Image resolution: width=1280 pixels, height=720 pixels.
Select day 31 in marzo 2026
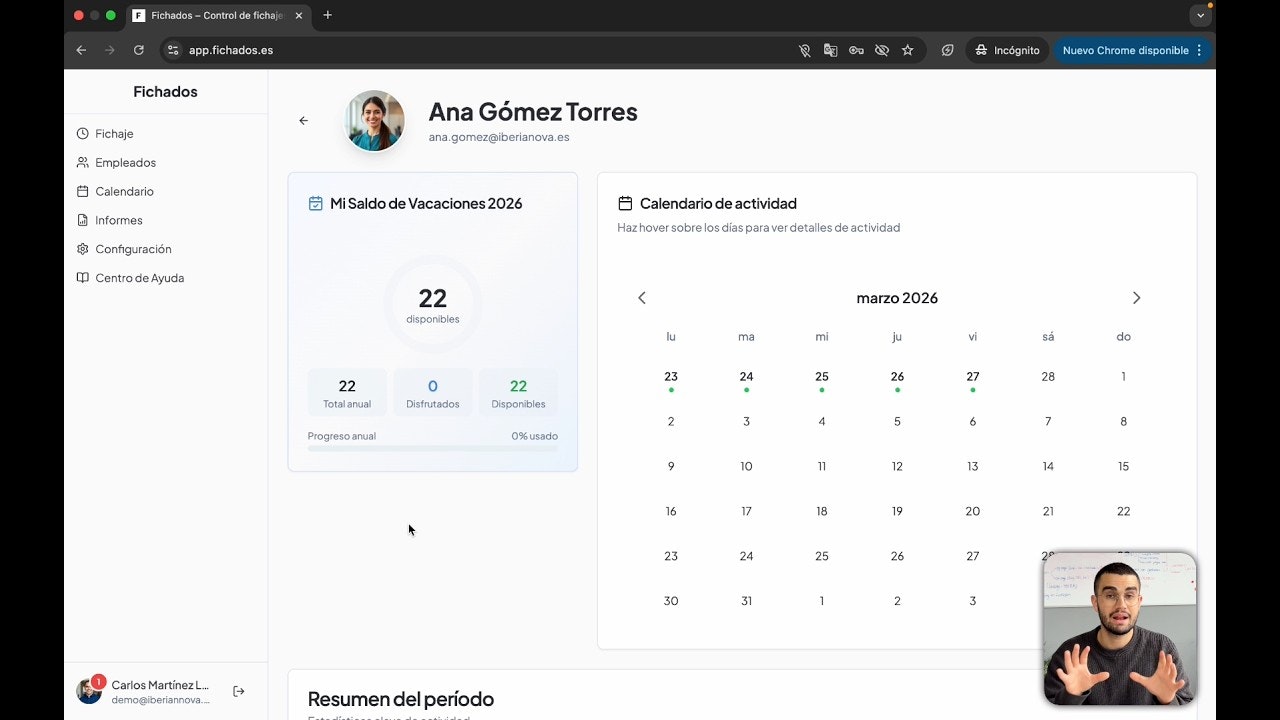[746, 601]
